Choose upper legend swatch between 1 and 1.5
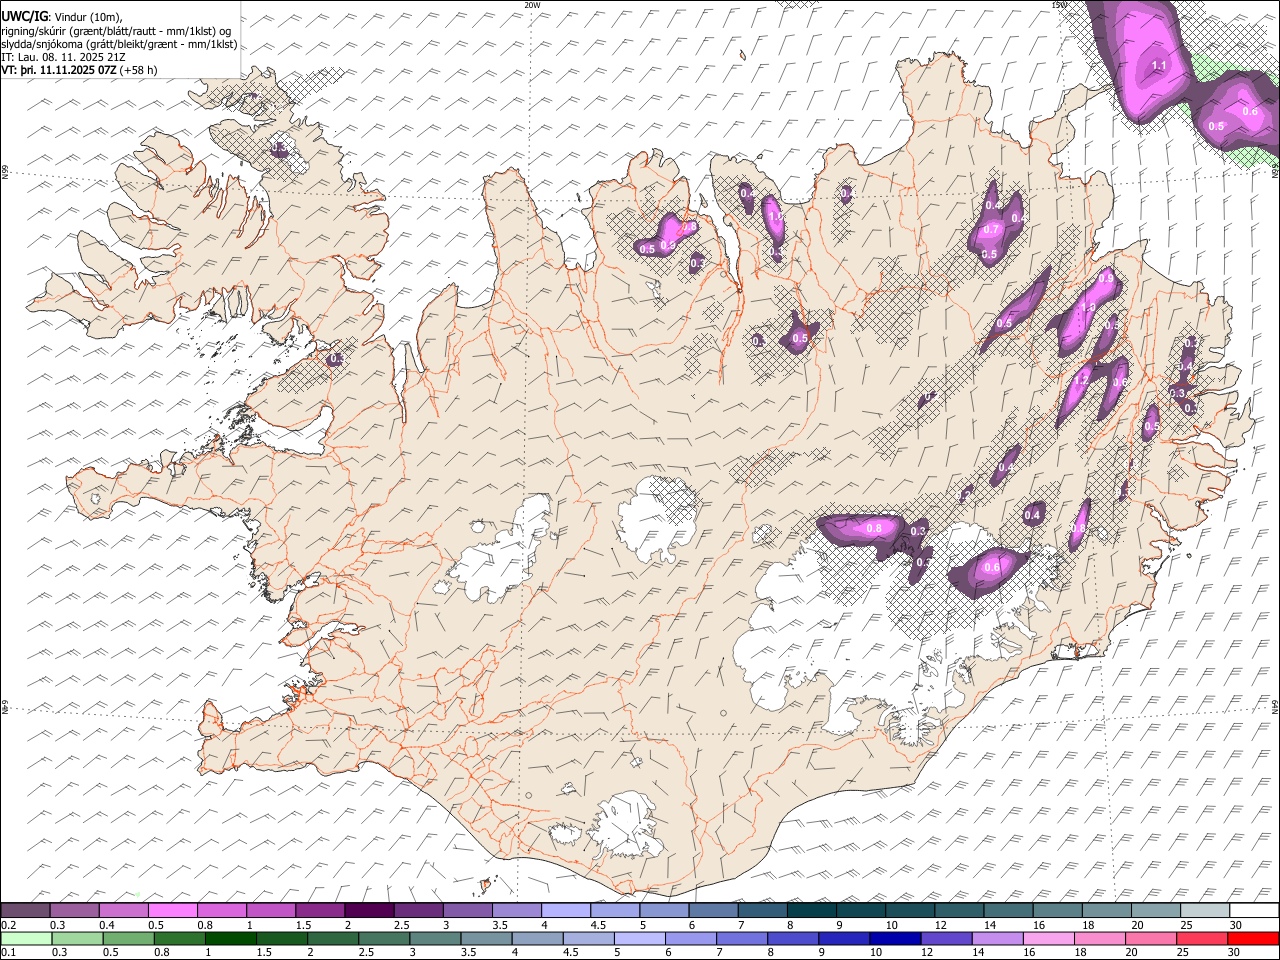The width and height of the screenshot is (1280, 960). [270, 911]
